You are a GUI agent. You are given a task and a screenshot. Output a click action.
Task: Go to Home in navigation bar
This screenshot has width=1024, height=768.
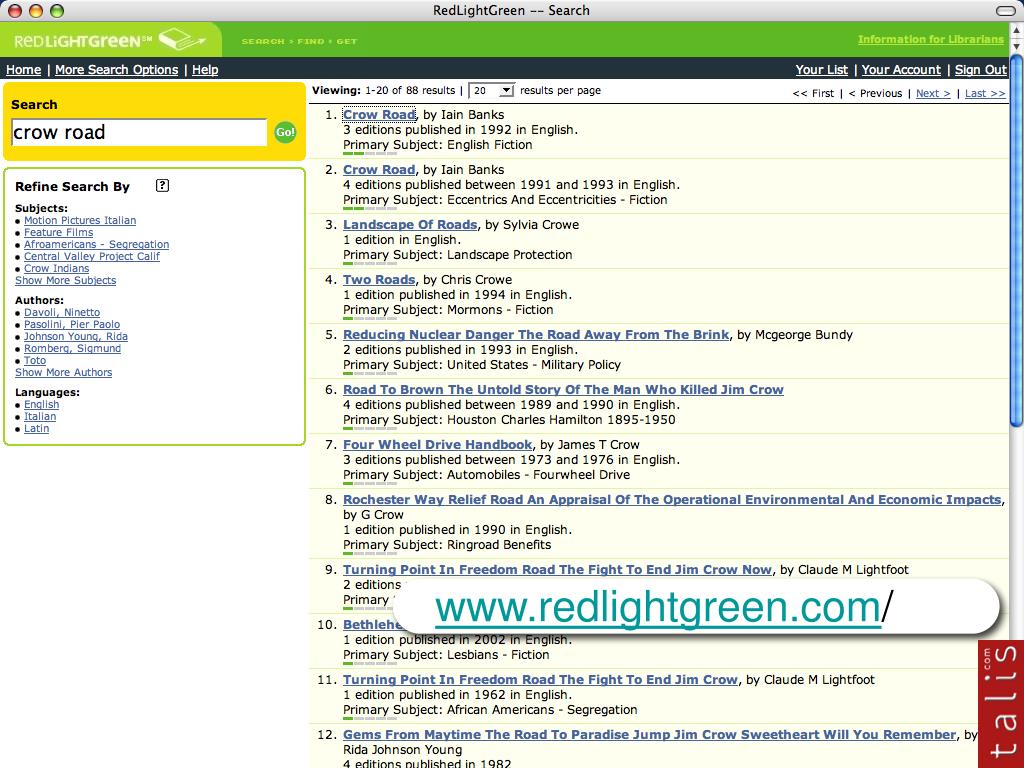tap(24, 70)
